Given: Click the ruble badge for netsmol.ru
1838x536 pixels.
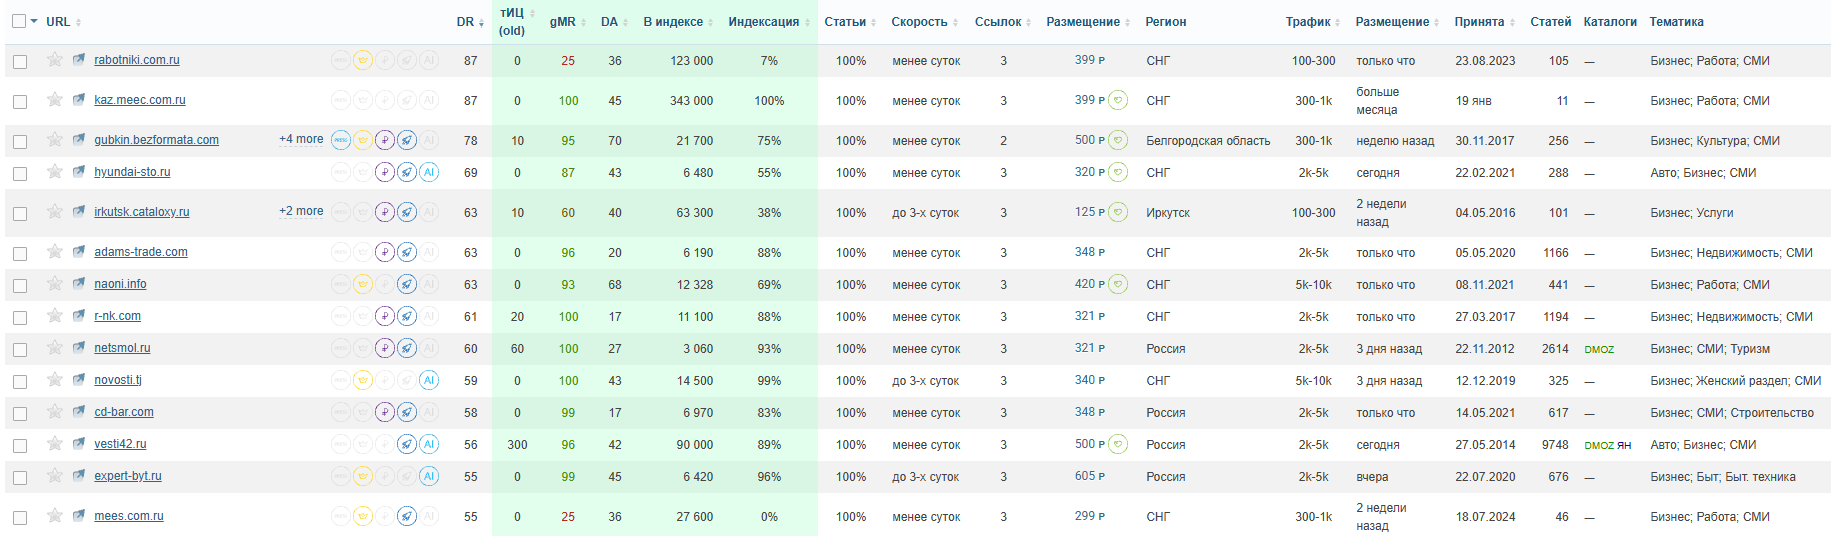Looking at the screenshot, I should [385, 348].
